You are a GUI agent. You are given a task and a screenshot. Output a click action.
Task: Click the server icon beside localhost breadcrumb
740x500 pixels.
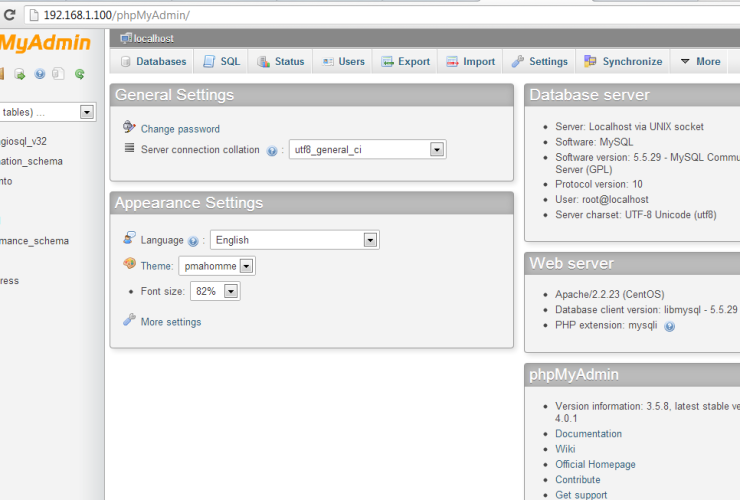point(126,38)
